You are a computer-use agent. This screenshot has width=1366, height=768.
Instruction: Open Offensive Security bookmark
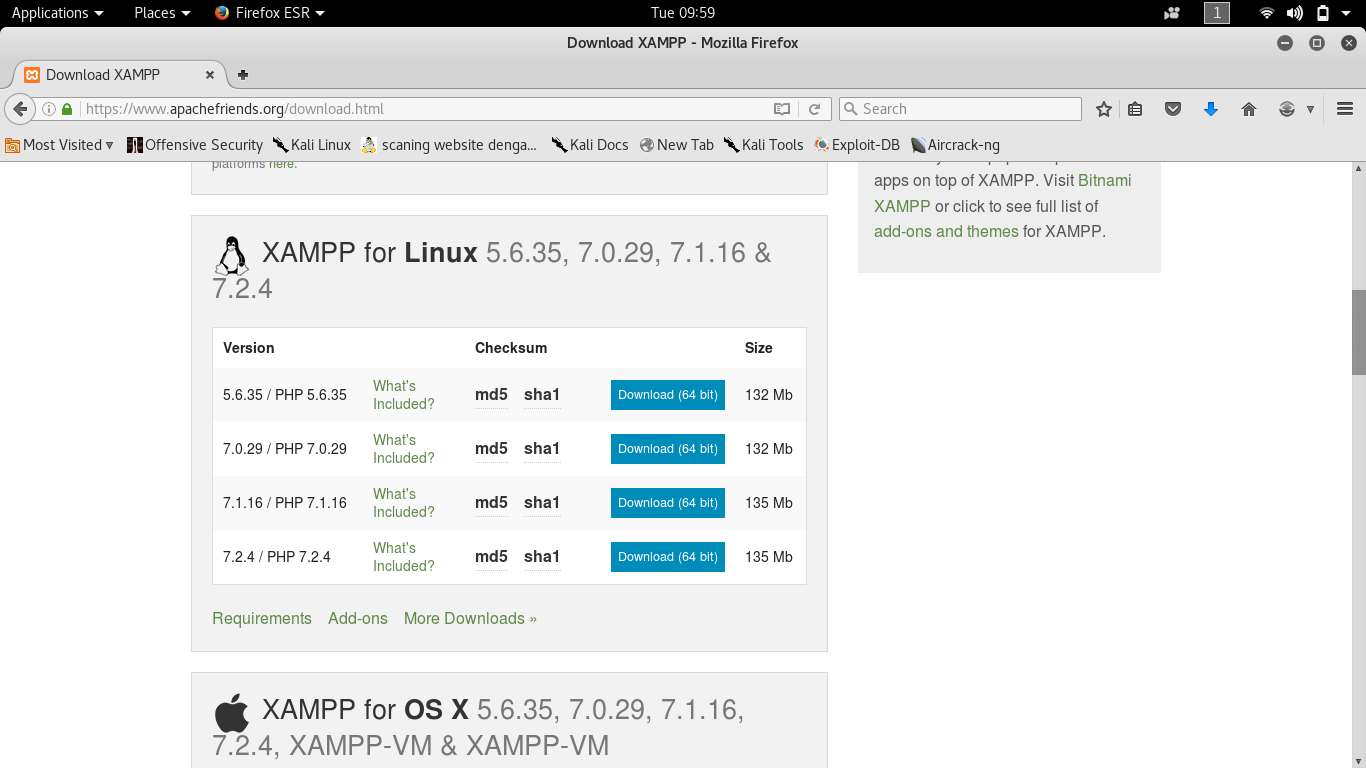(x=195, y=145)
